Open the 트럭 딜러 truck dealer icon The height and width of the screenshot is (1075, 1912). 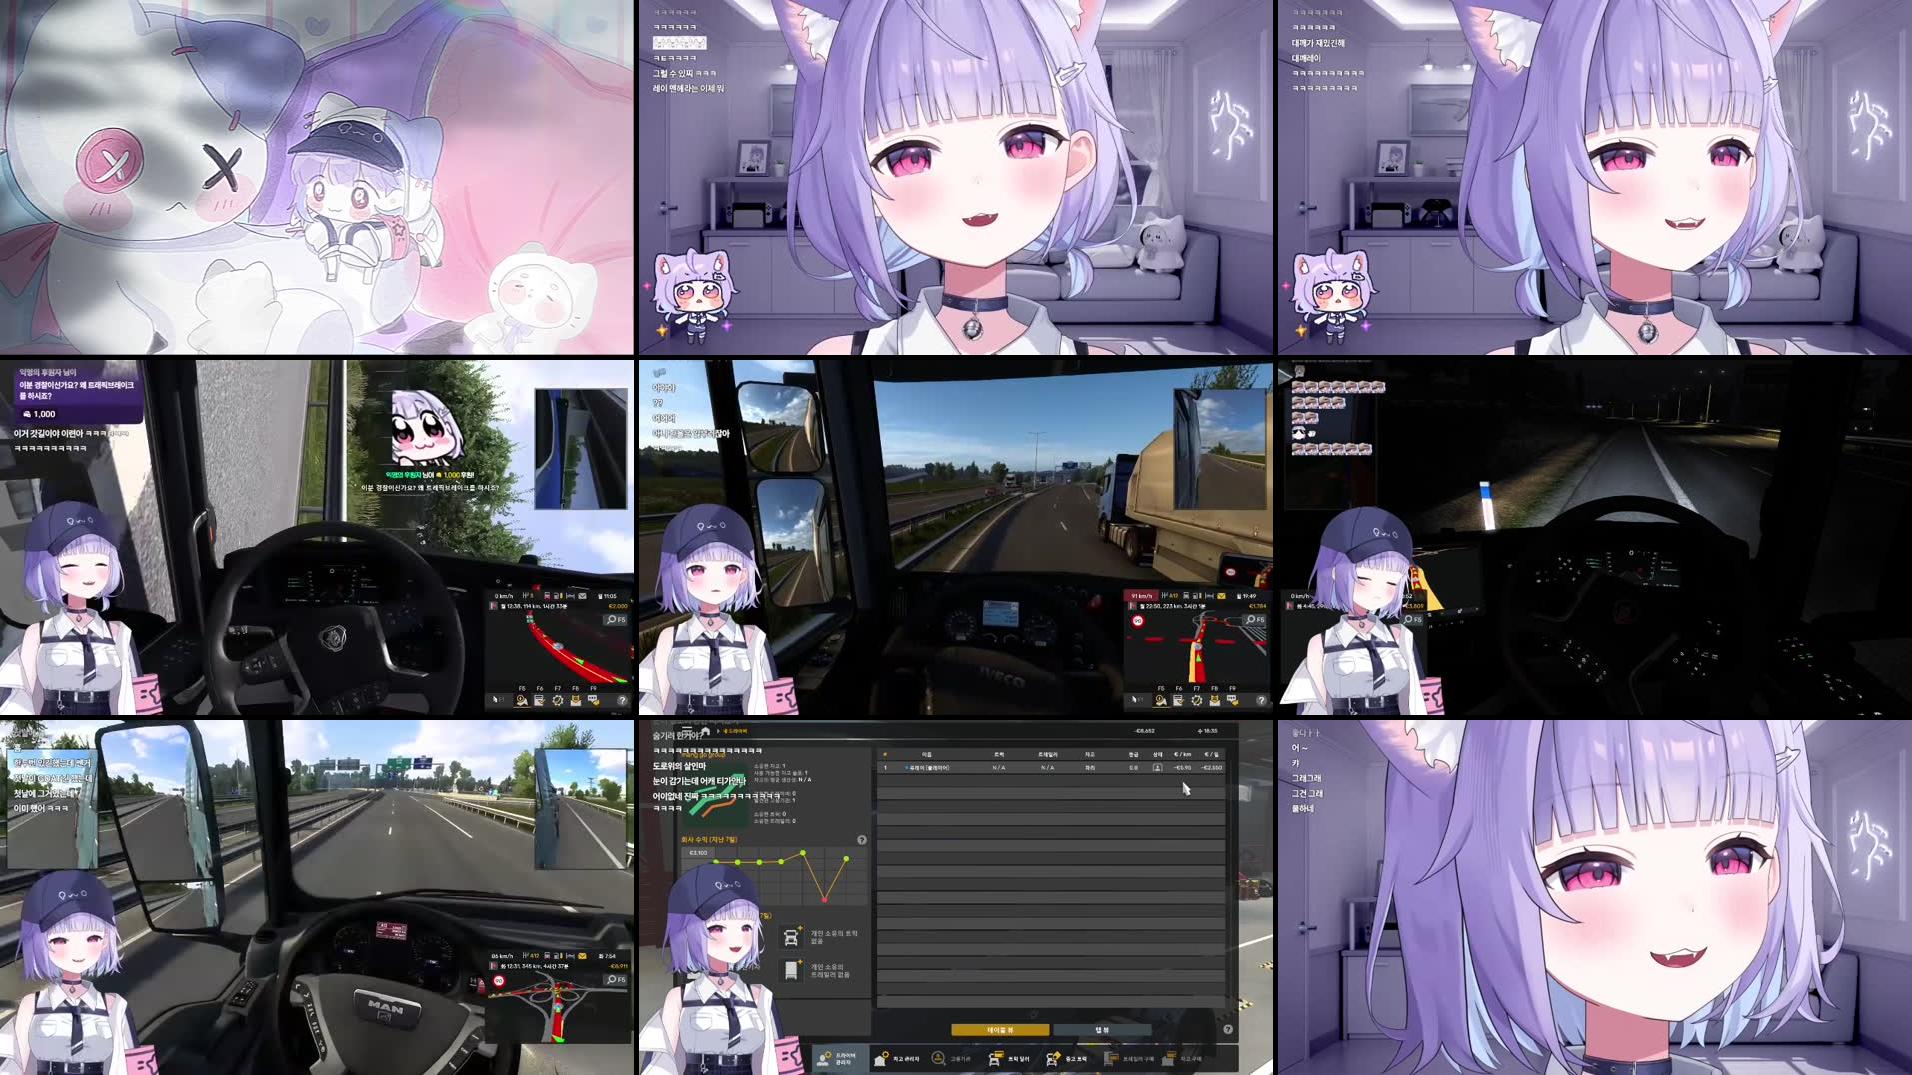point(995,1059)
